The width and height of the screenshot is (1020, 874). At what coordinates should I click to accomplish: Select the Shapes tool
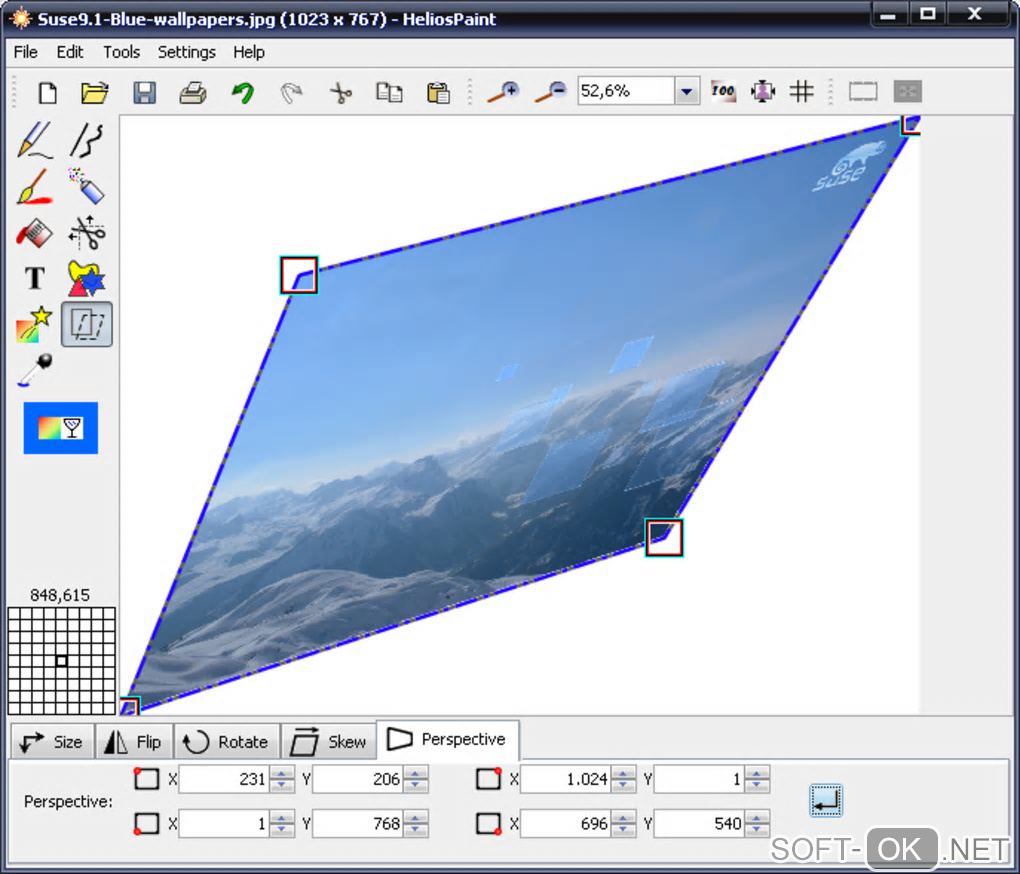(87, 278)
